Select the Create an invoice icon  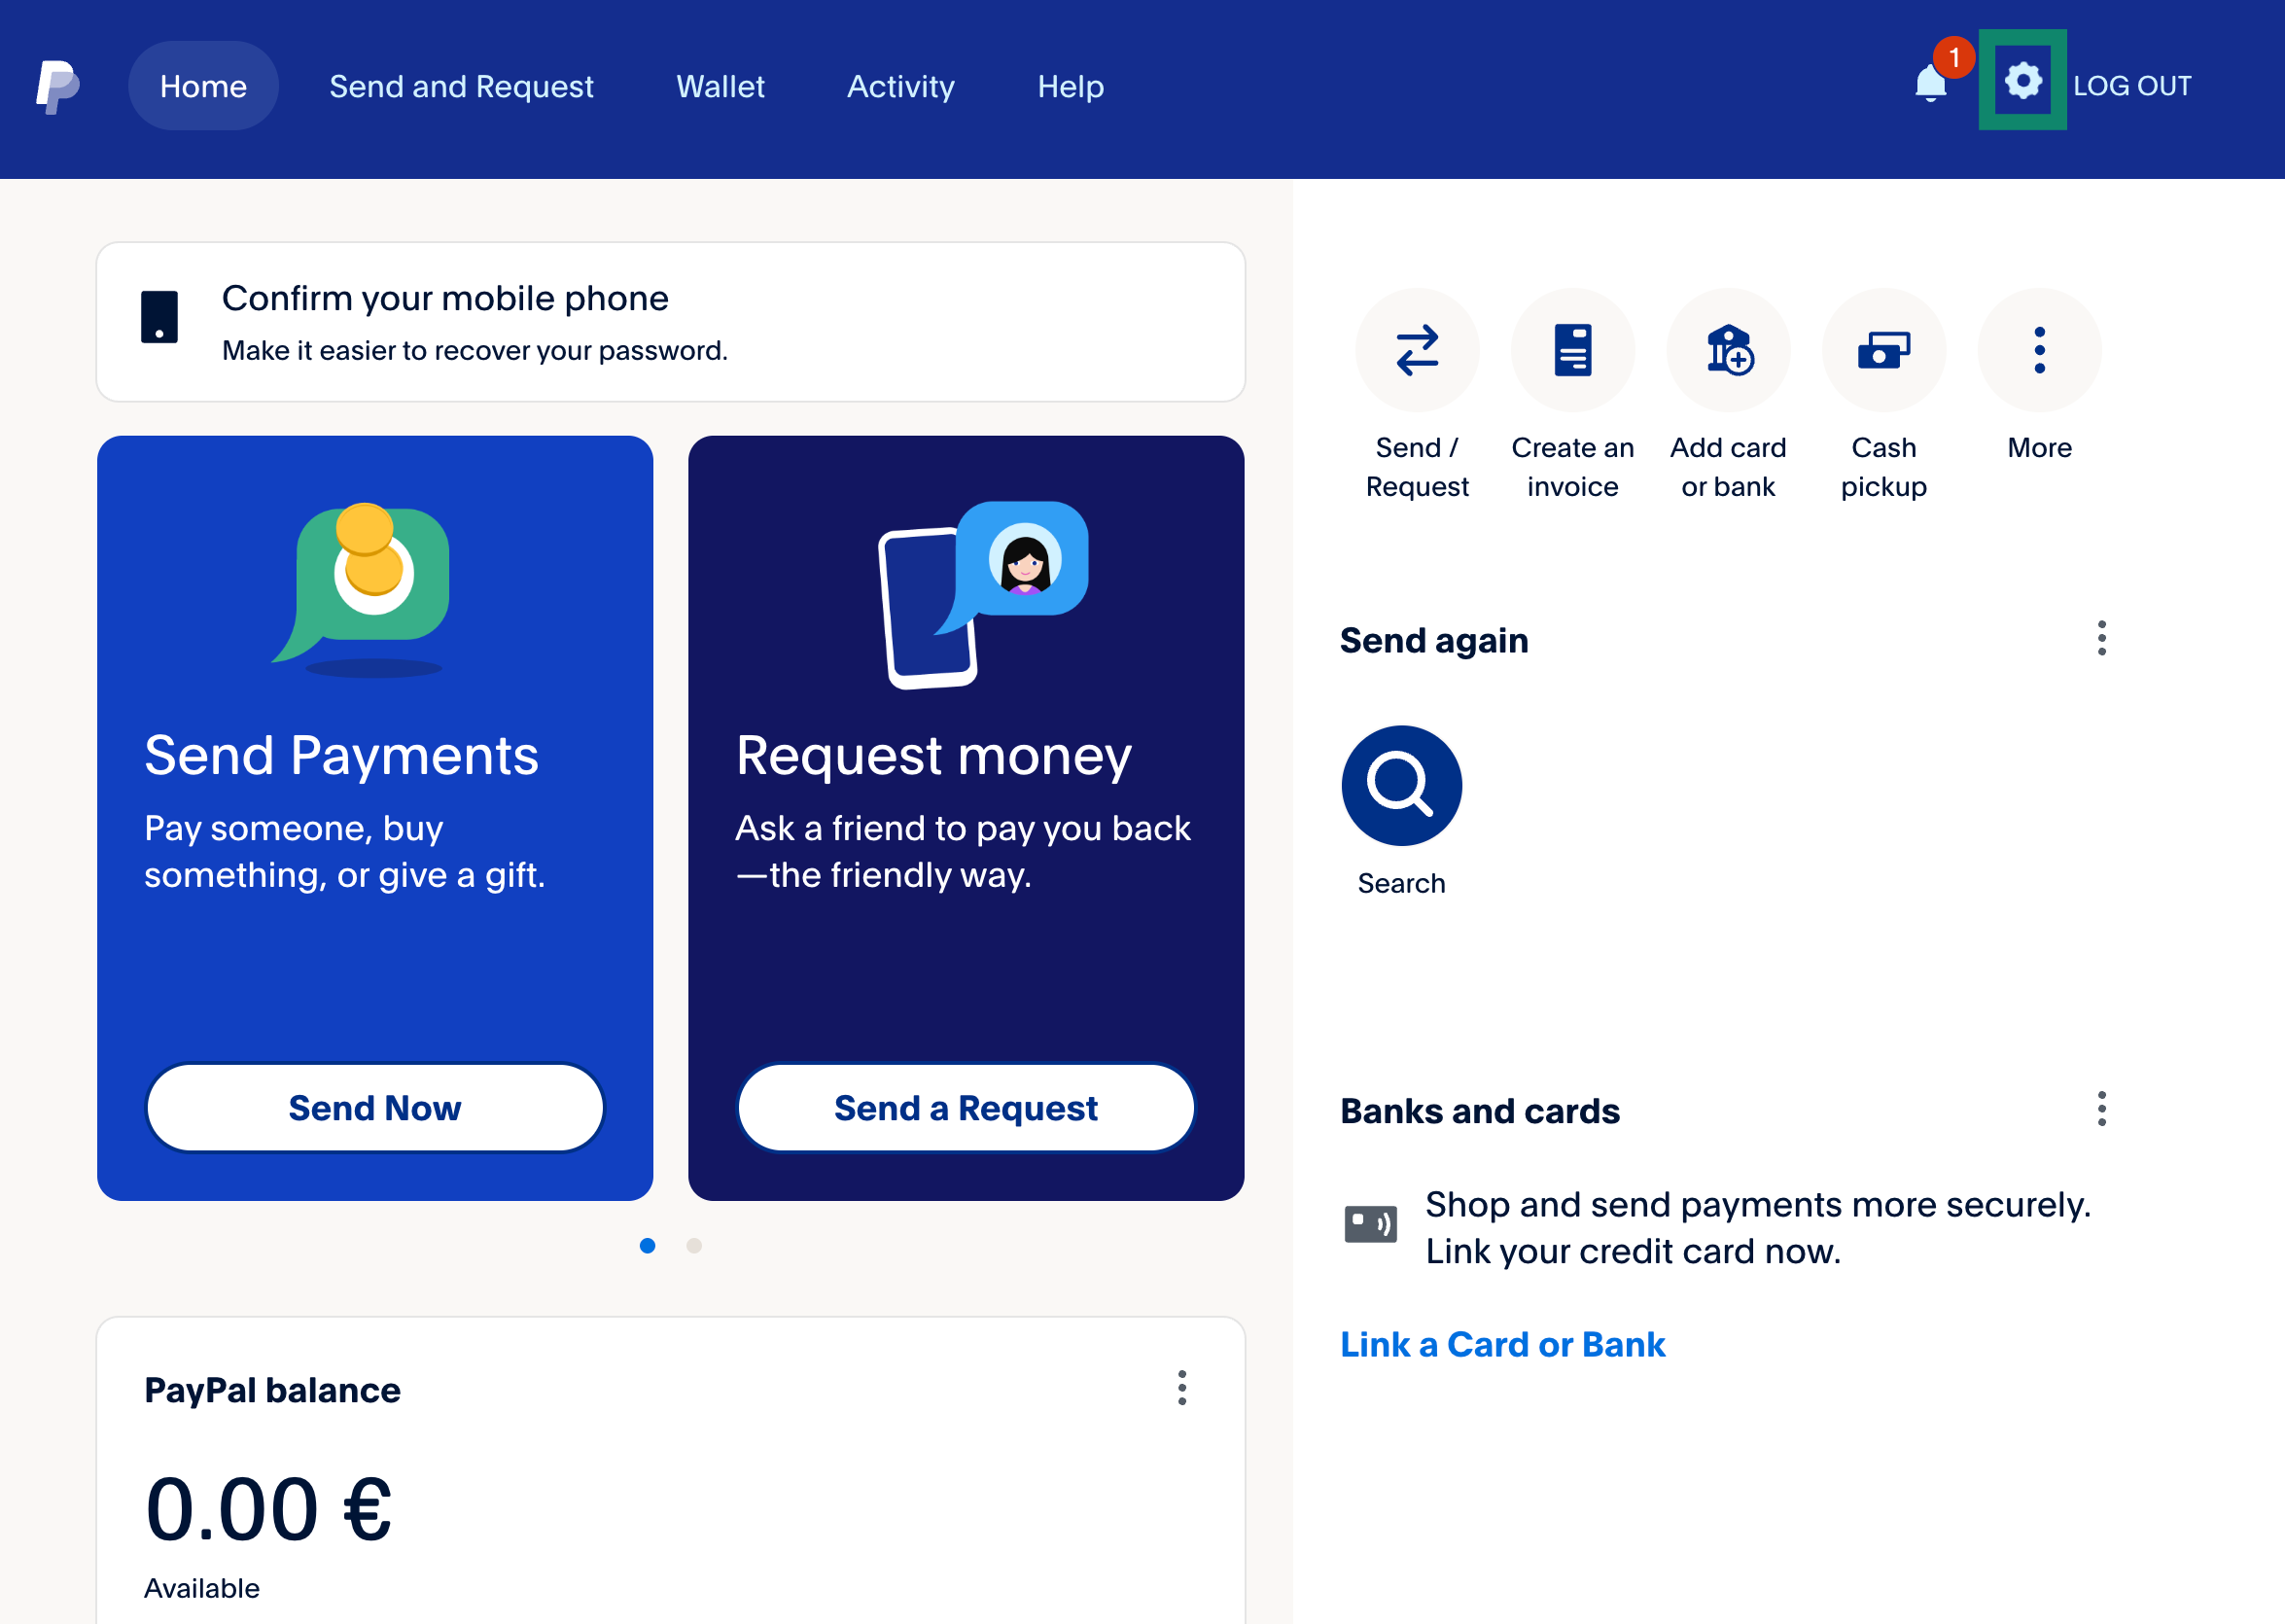point(1572,350)
